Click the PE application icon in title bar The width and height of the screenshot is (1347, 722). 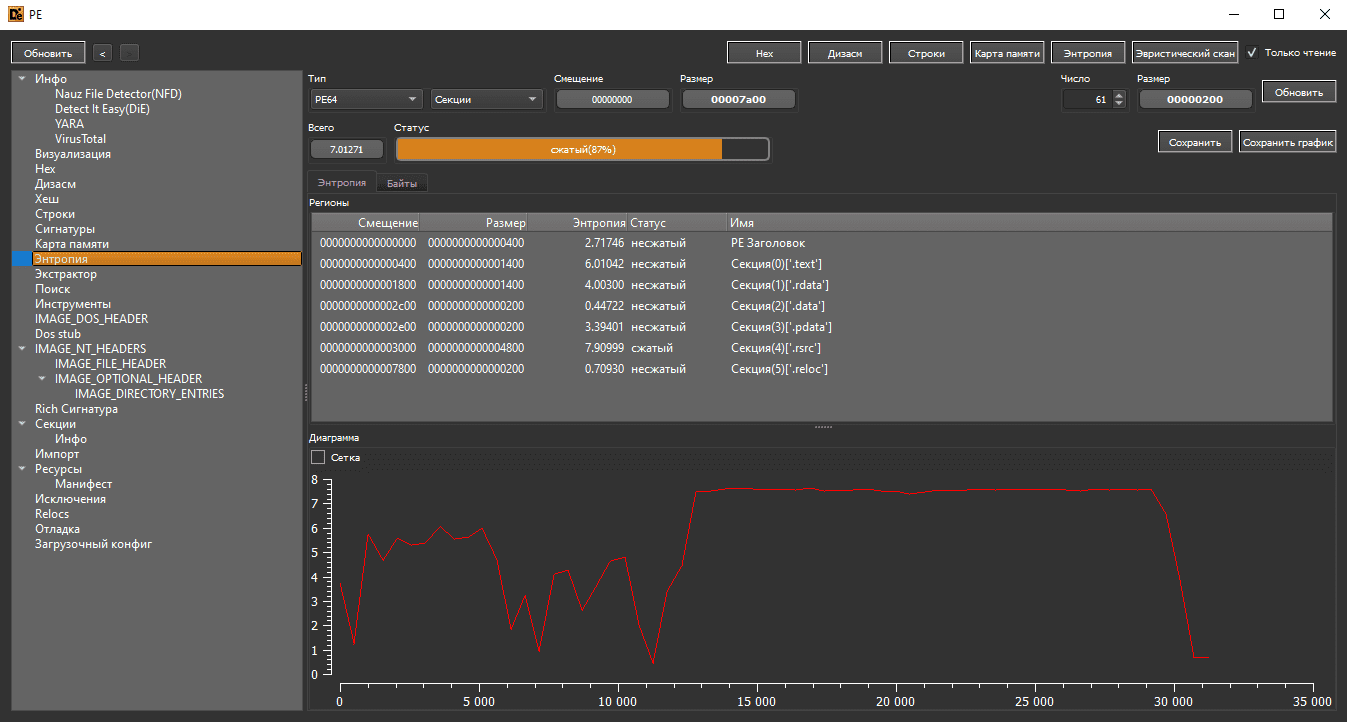click(15, 14)
